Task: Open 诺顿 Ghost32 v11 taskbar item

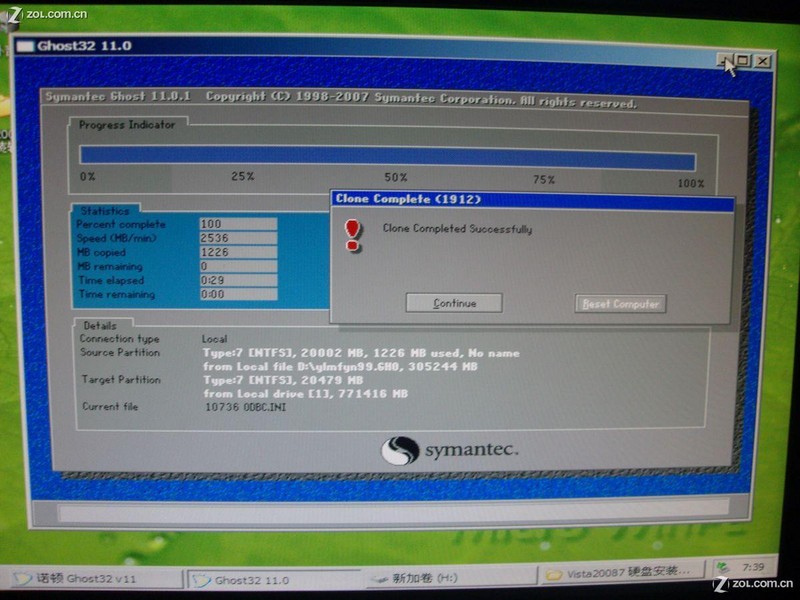Action: (x=96, y=578)
